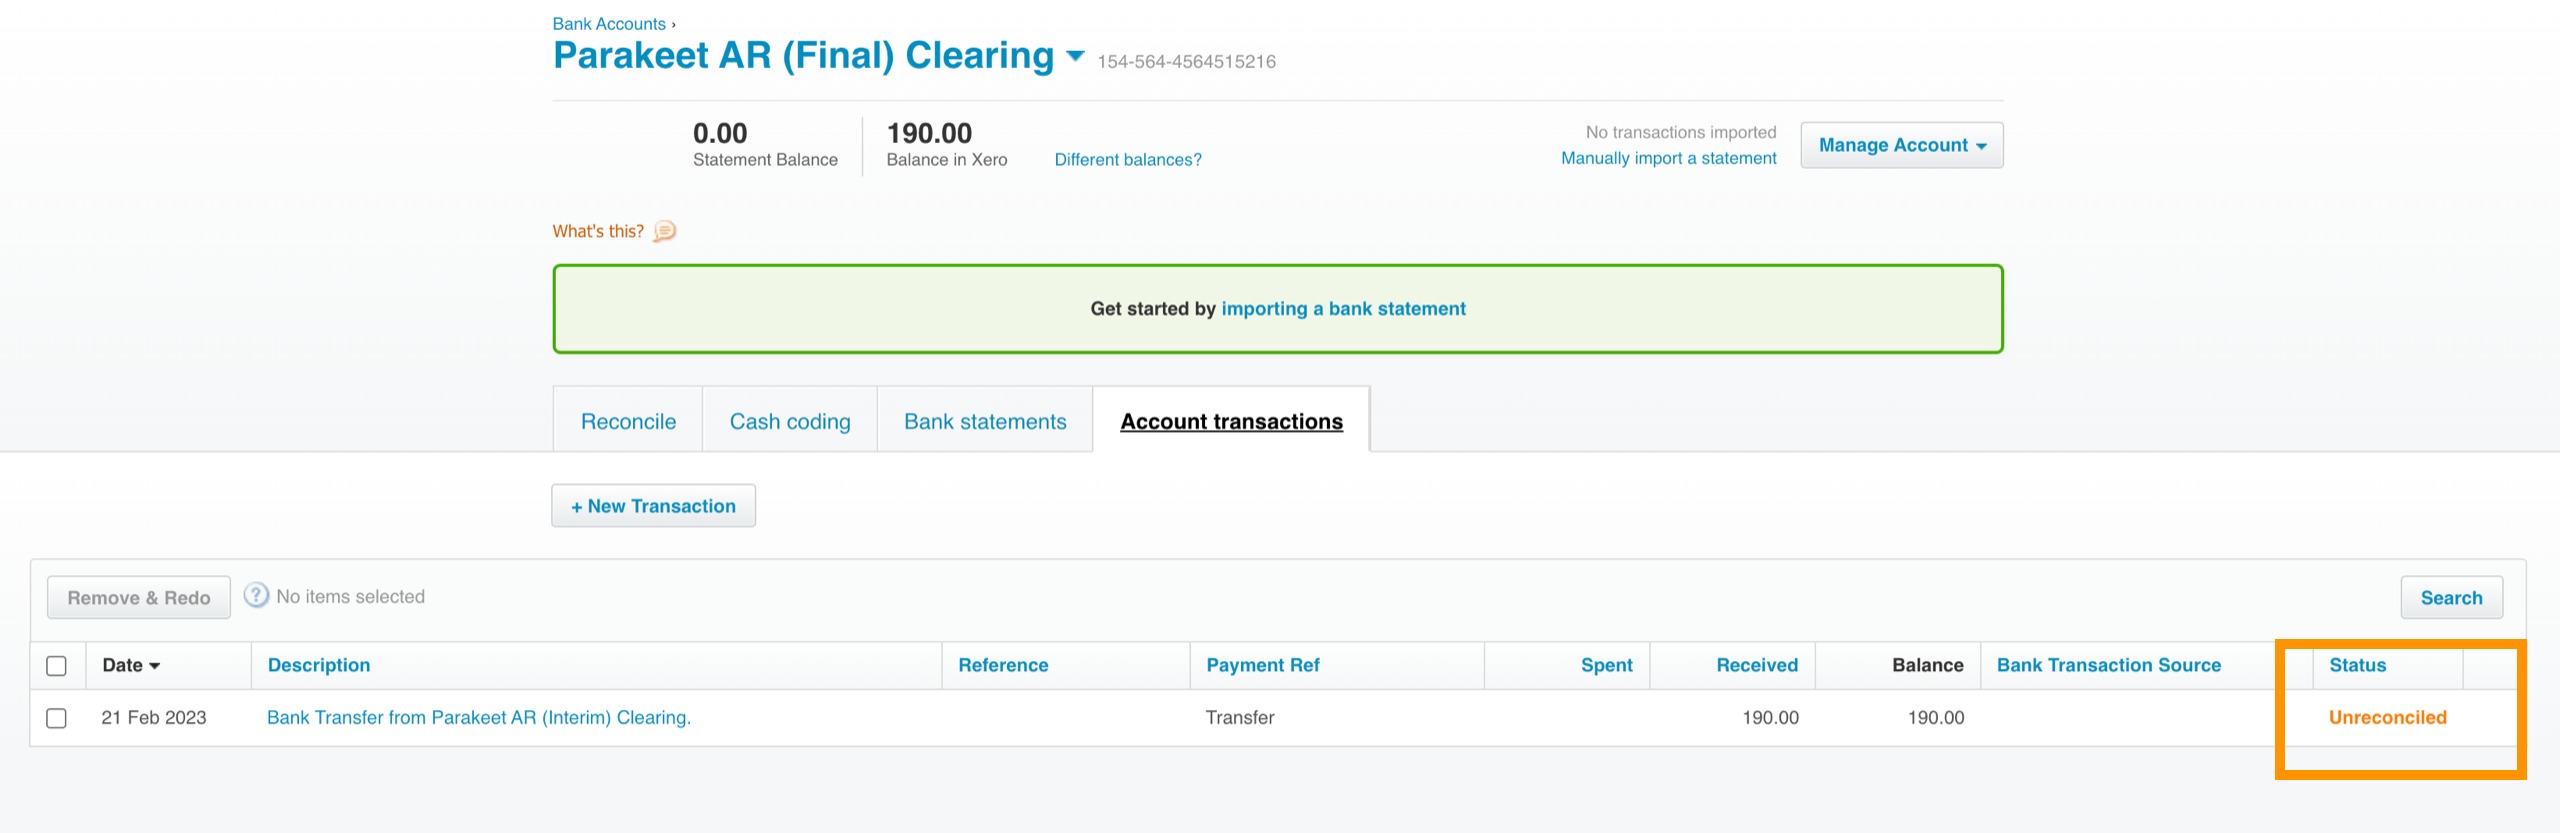Tick the select-all checkbox in table header

57,666
